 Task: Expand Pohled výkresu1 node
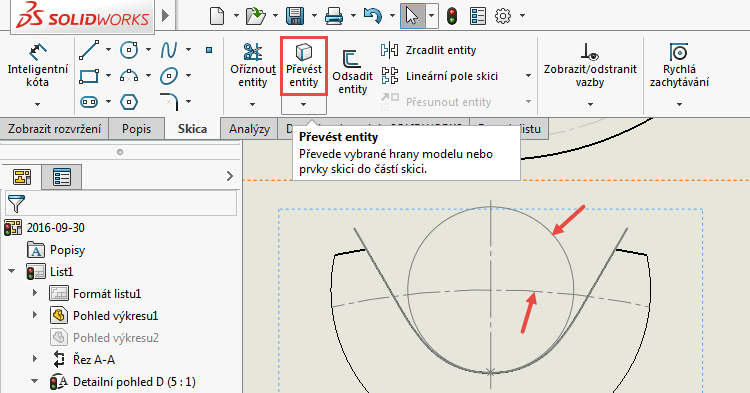34,315
